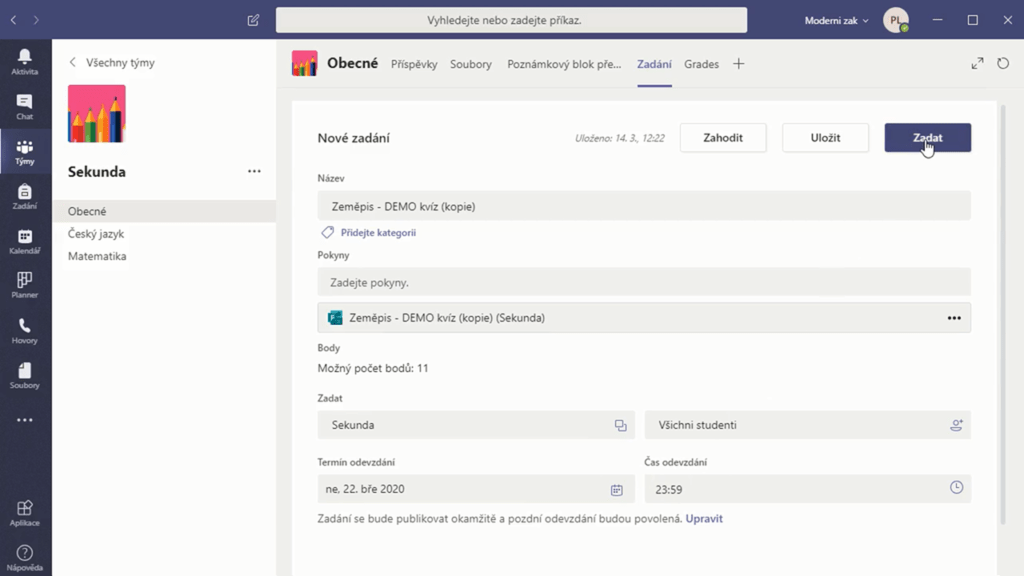The width and height of the screenshot is (1024, 576).
Task: Open Soubory files icon in sidebar
Action: point(25,376)
